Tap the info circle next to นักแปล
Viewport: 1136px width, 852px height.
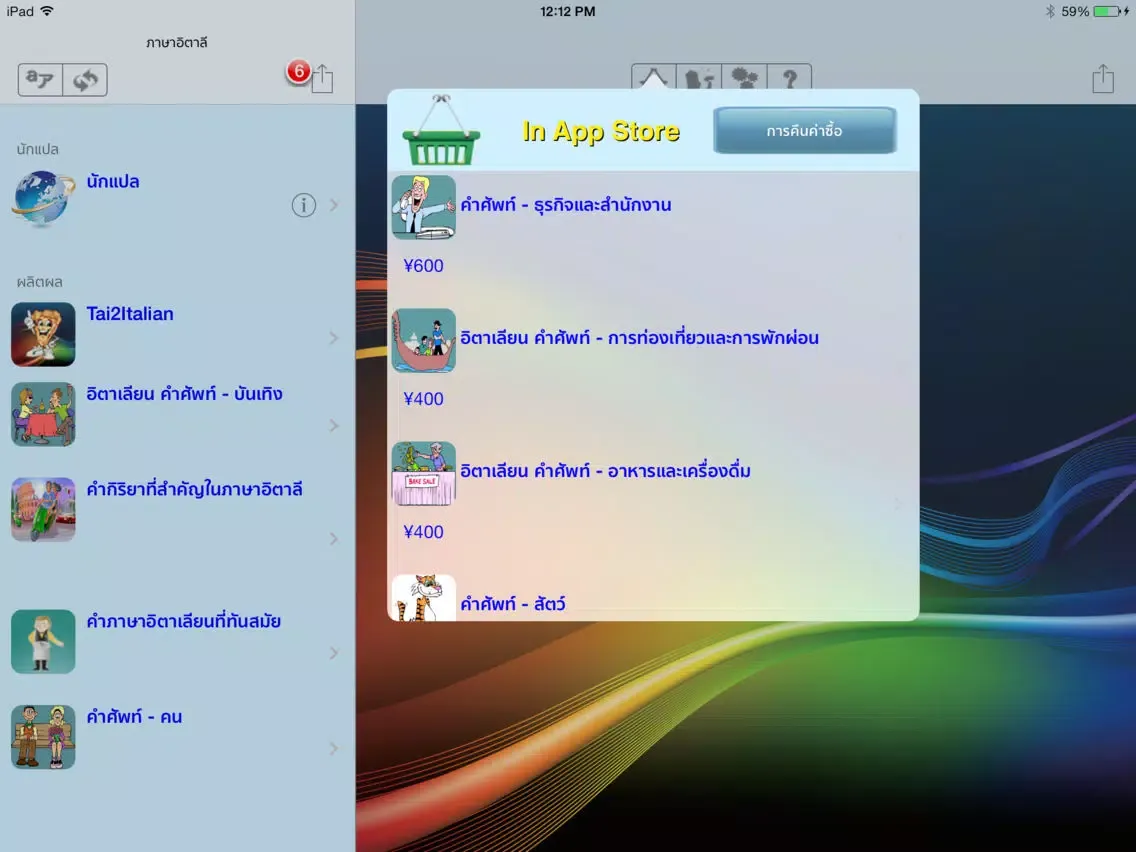[304, 205]
